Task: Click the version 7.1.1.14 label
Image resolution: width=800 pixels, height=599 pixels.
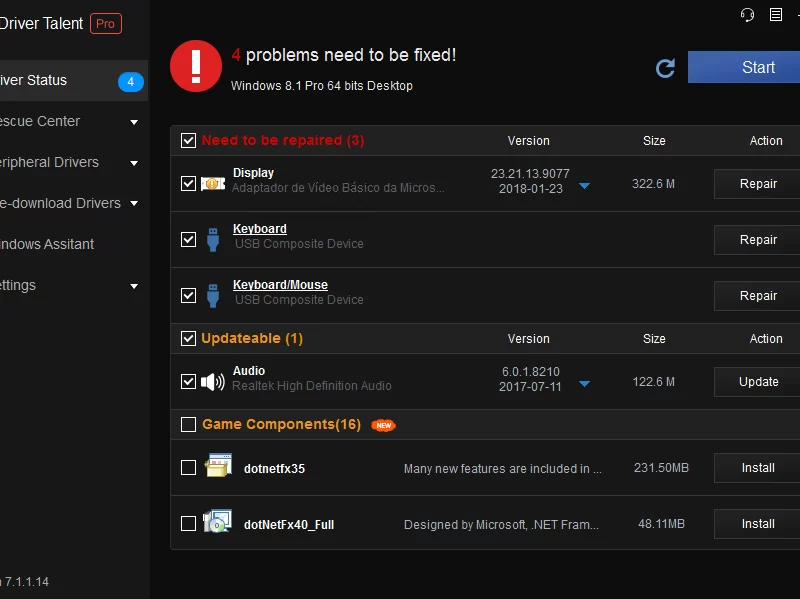Action: pos(25,582)
